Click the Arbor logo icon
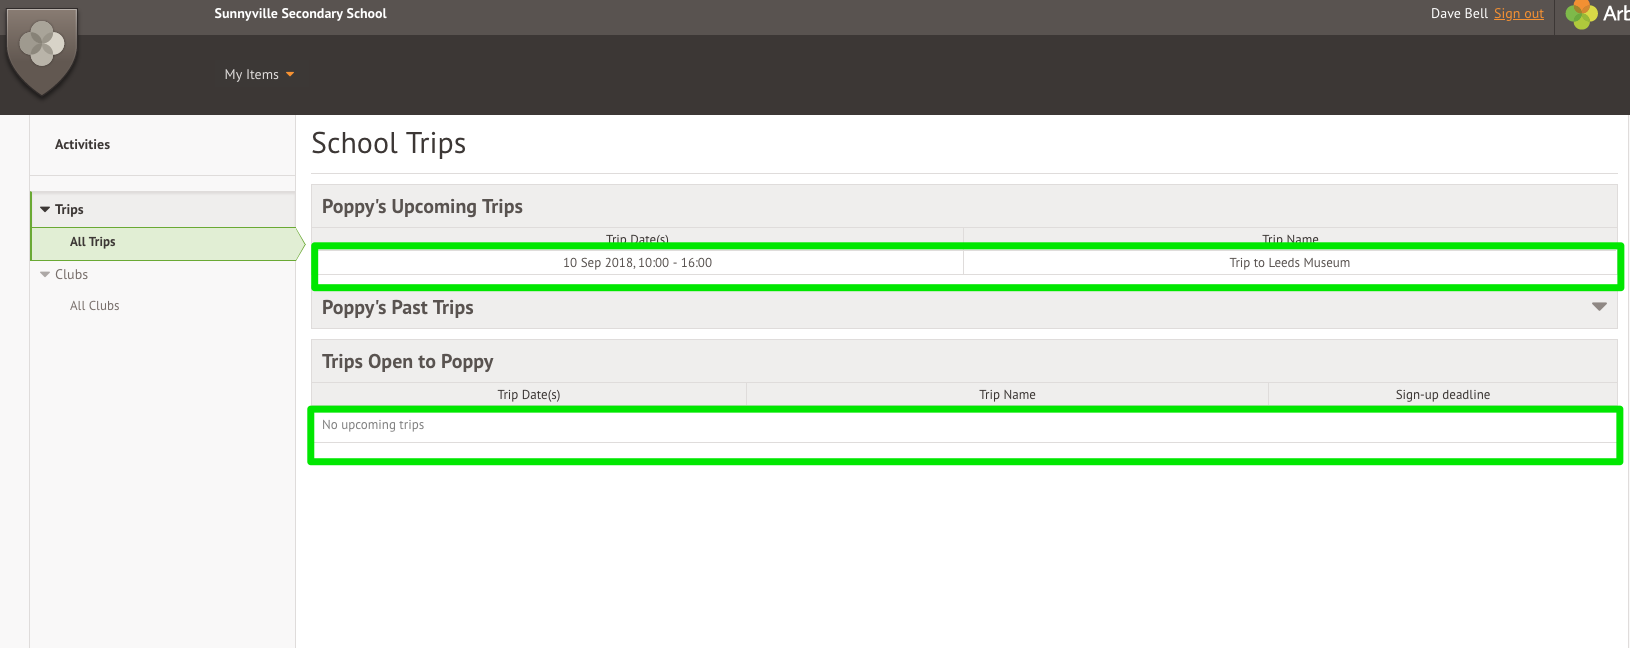Viewport: 1630px width, 648px height. click(1581, 14)
